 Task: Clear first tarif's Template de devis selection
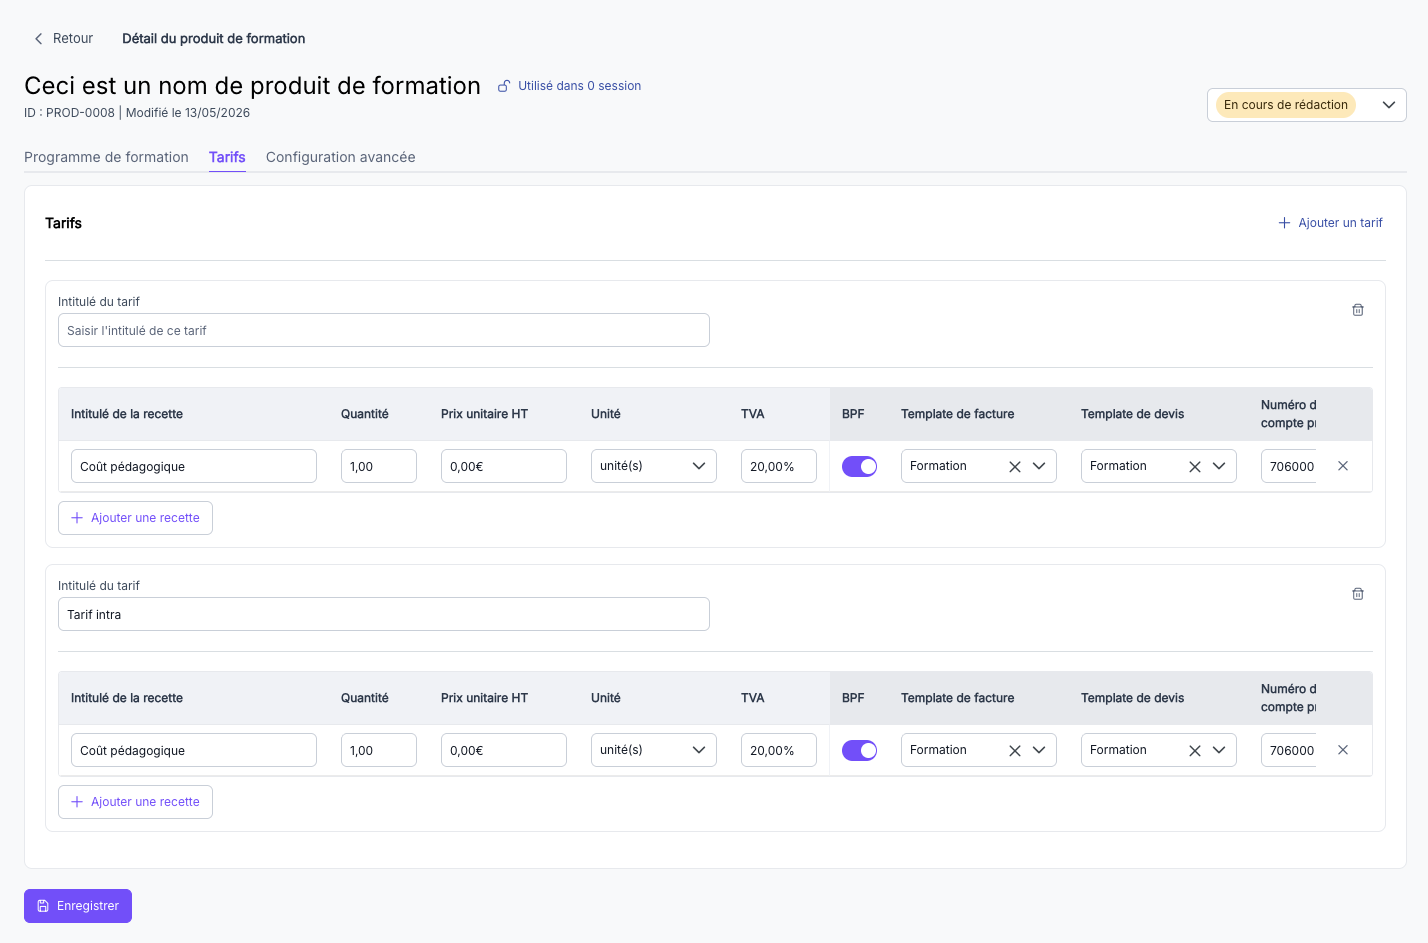pyautogui.click(x=1194, y=467)
